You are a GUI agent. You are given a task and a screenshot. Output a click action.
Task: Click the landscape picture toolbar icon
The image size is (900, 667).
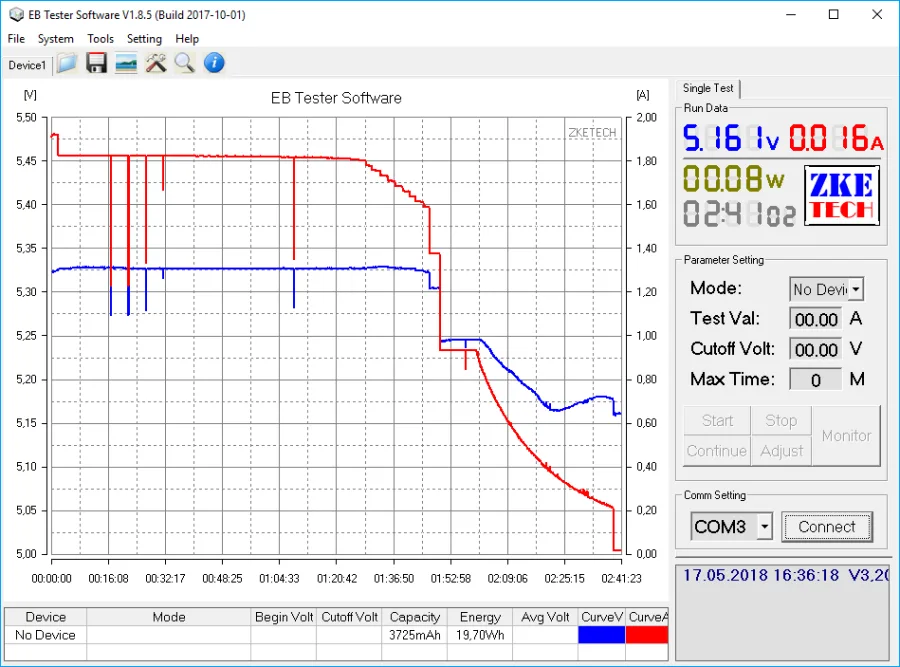(126, 64)
